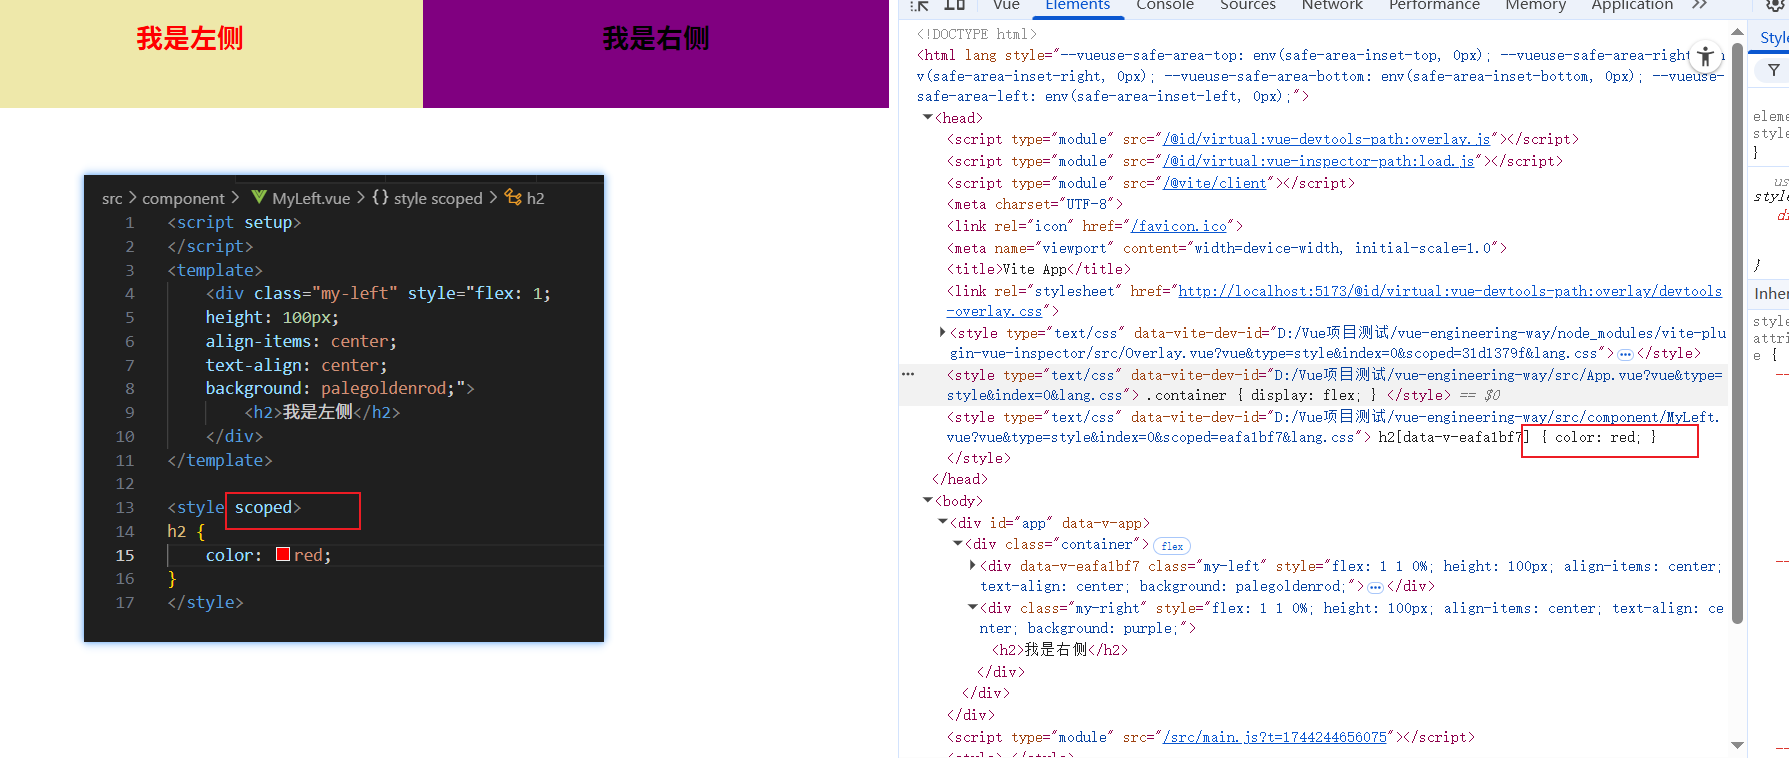Open DevTools settings gear icon
Viewport: 1789px width, 758px height.
tap(1776, 5)
